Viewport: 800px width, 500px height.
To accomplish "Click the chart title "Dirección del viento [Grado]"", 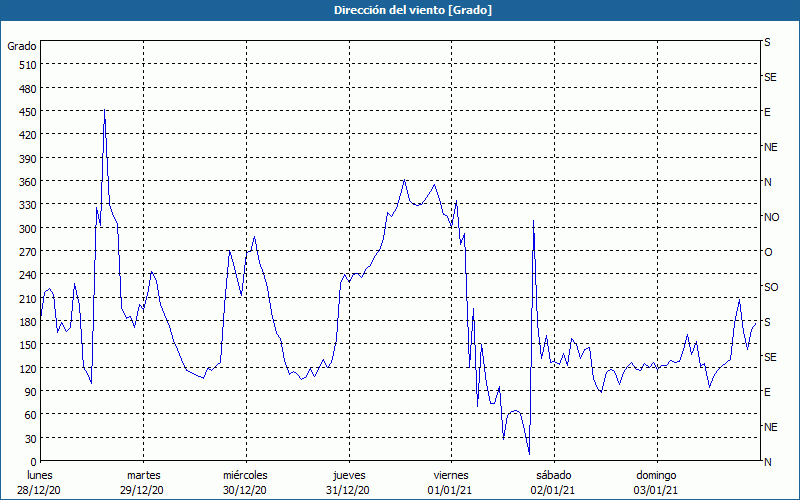I will point(413,10).
